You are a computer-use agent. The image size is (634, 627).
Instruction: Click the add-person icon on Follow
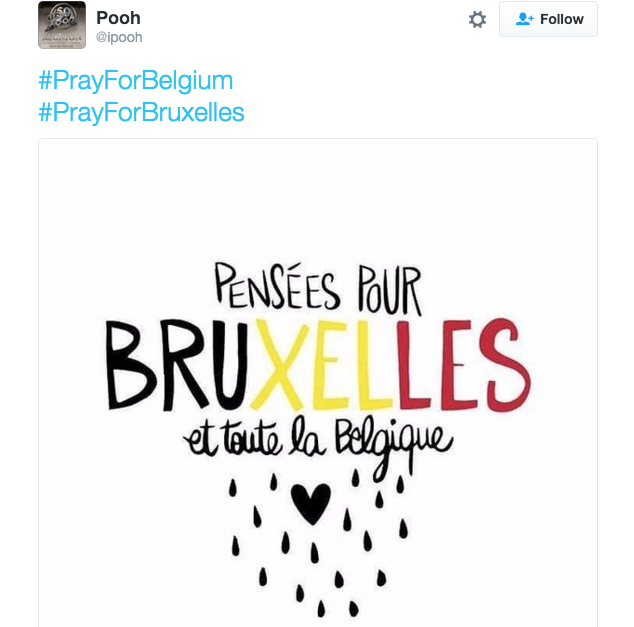pyautogui.click(x=524, y=19)
